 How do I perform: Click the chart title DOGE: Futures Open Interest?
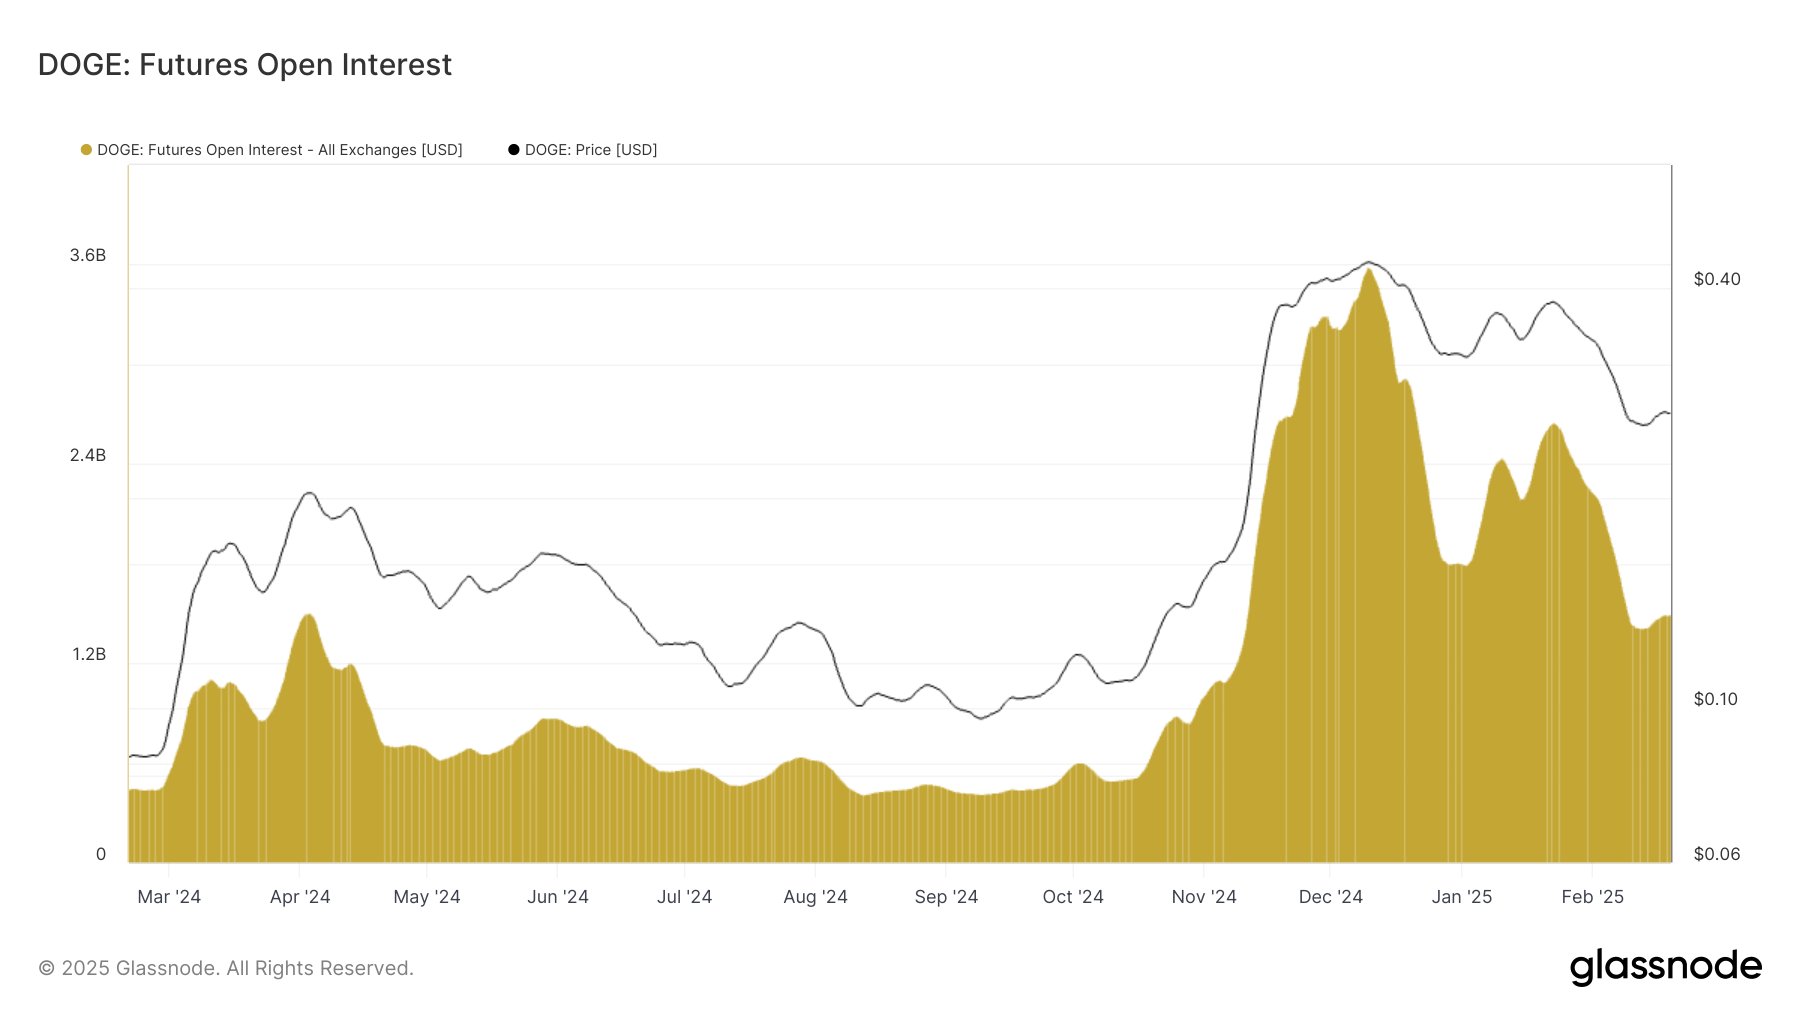(245, 65)
